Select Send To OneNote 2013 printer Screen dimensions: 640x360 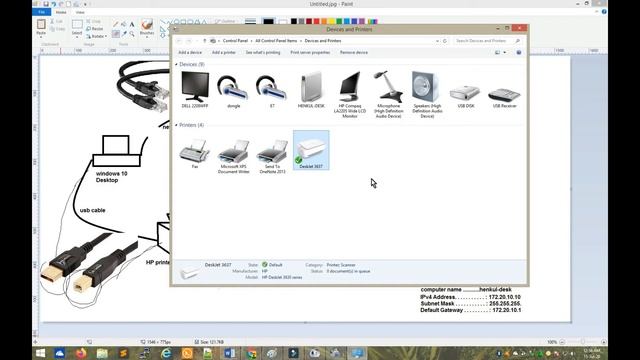tap(272, 156)
